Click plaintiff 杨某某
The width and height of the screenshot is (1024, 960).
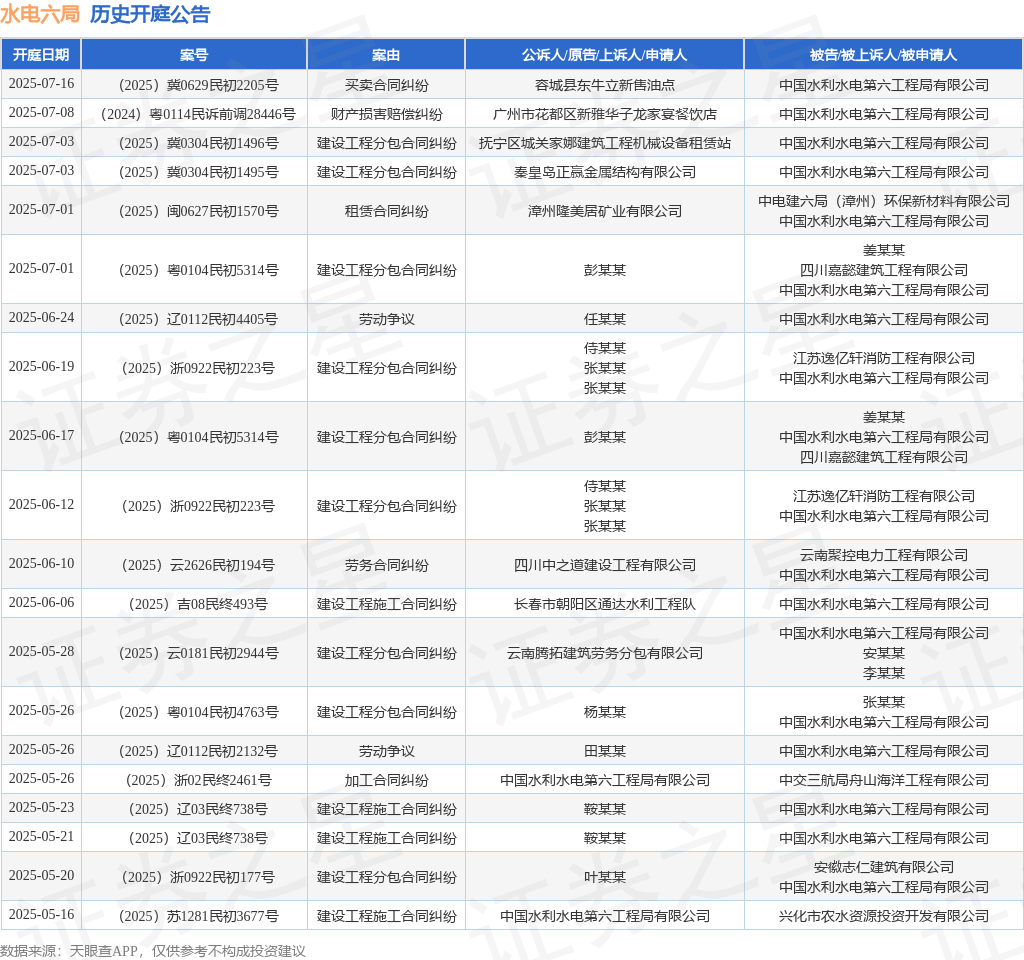pos(604,712)
